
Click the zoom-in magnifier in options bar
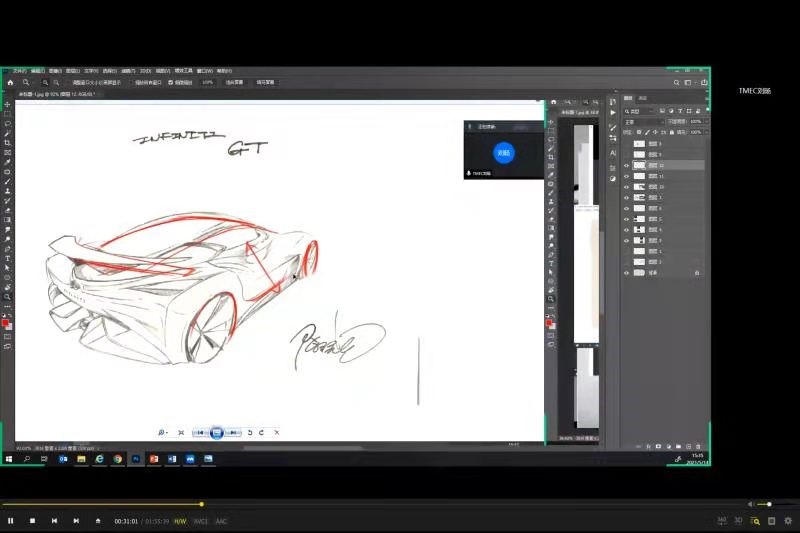tap(45, 83)
